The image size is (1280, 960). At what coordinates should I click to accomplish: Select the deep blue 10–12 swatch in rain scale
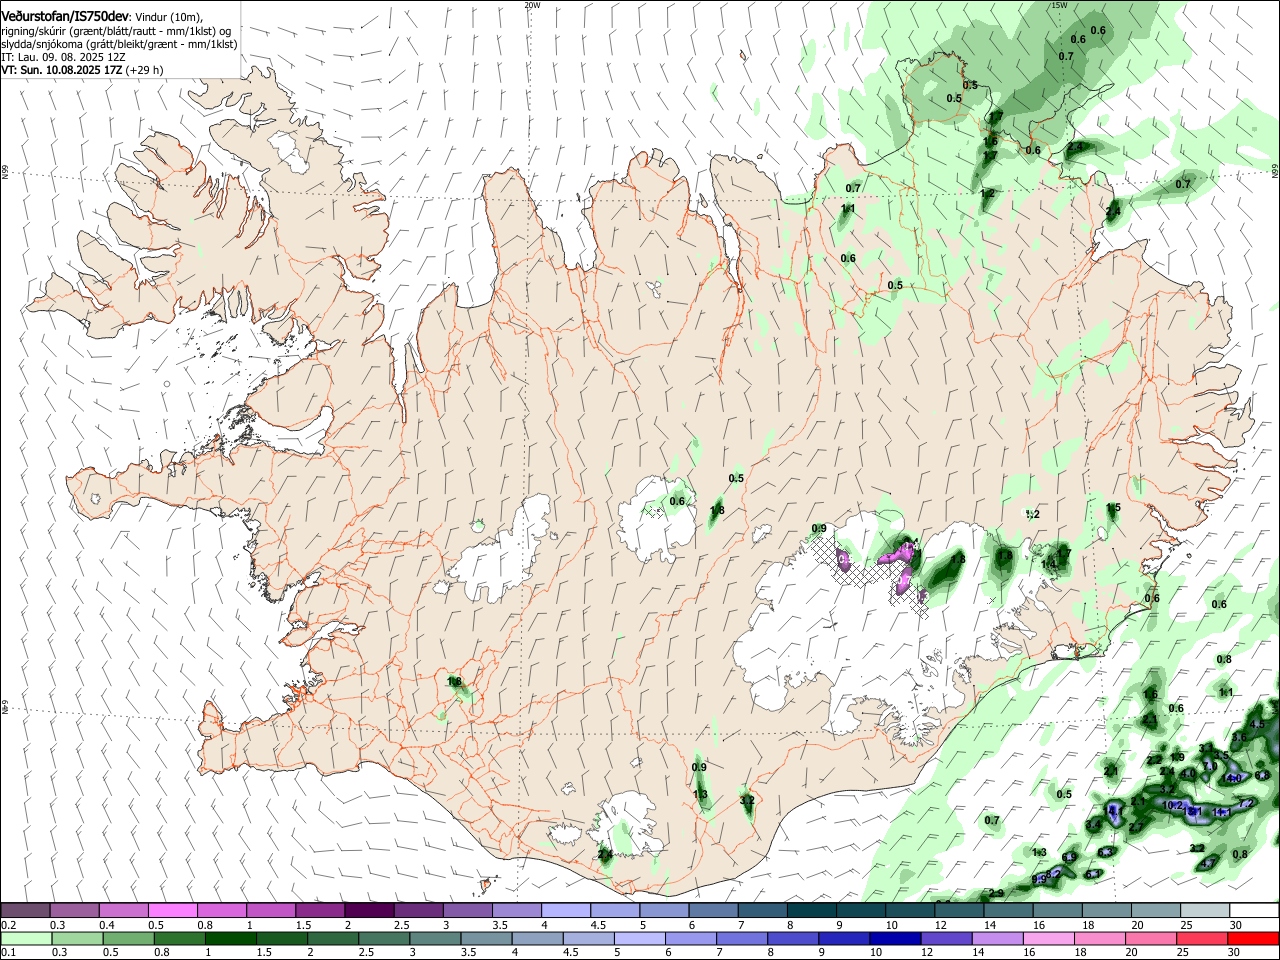point(894,938)
